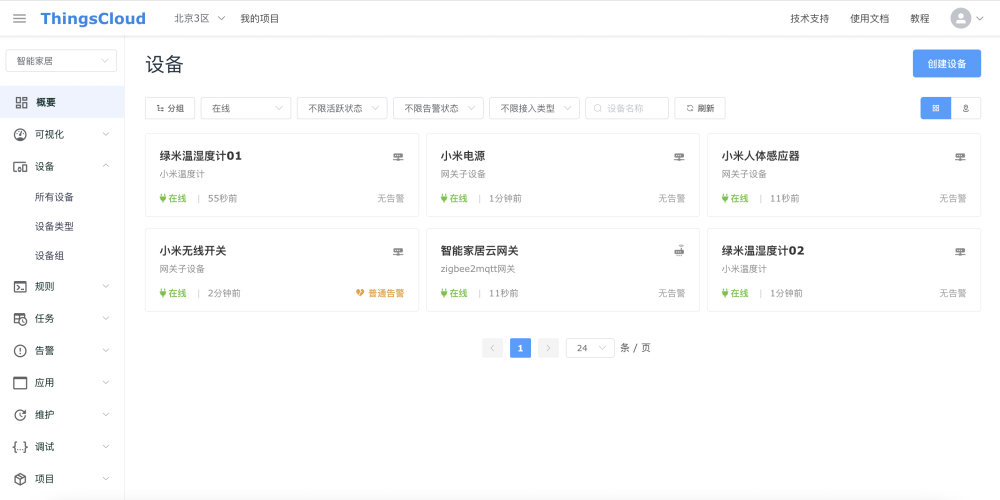Open the 智能家居云网关 device title

(482, 251)
